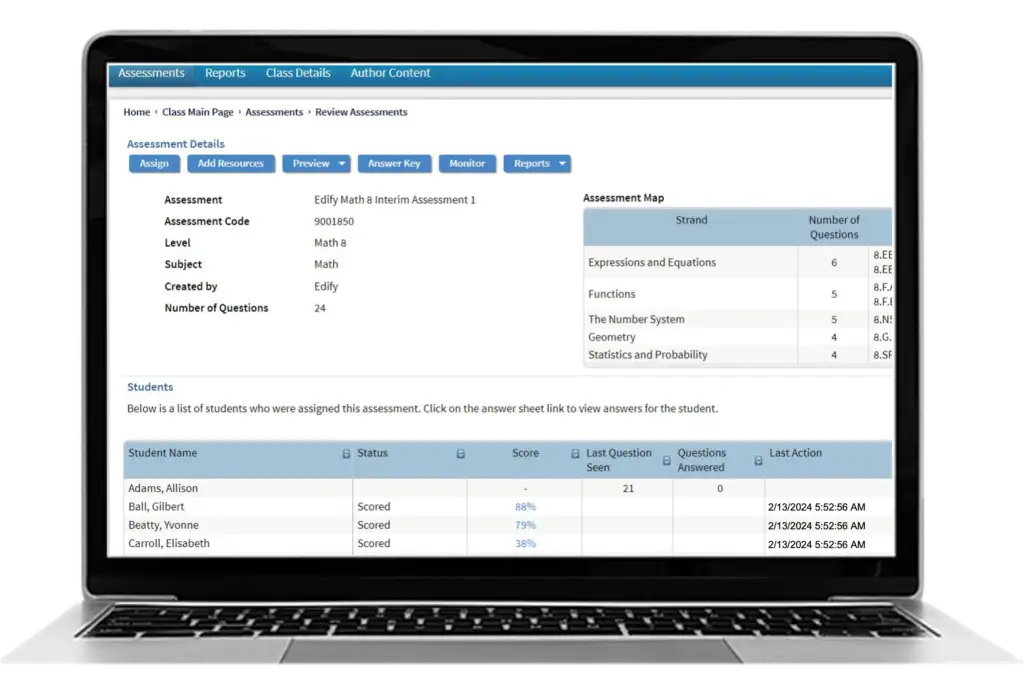Open Gilbert Ball's 88% score
This screenshot has height=695, width=1024.
524,506
